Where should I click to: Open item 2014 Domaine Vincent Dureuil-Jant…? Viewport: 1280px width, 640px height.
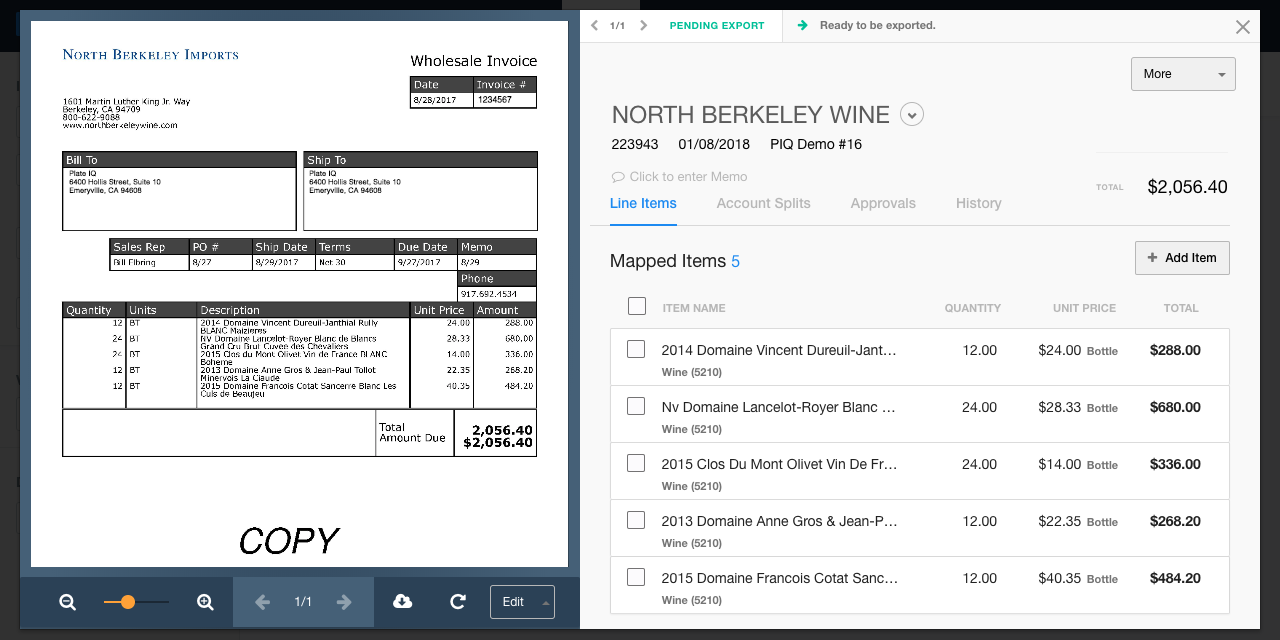[x=779, y=350]
